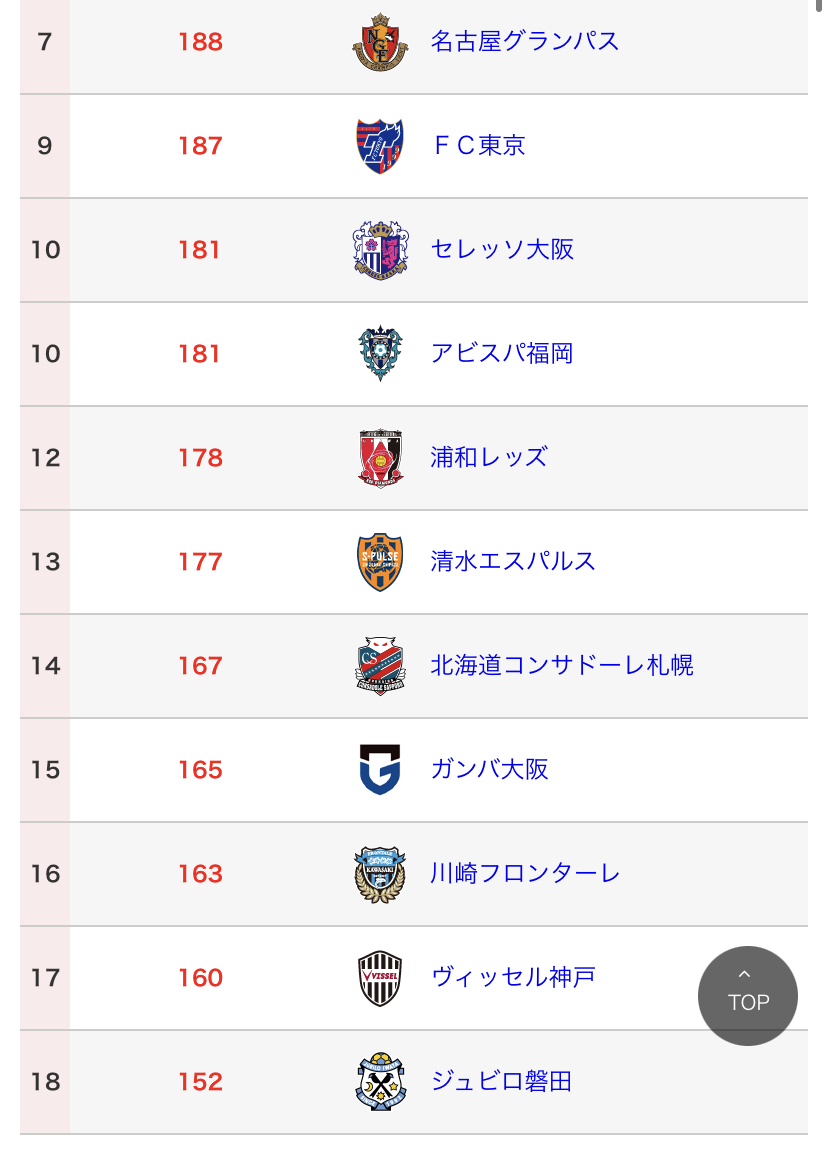Viewport: 828px width, 1165px height.
Task: Click the FC Tokyo team crest
Action: point(380,146)
